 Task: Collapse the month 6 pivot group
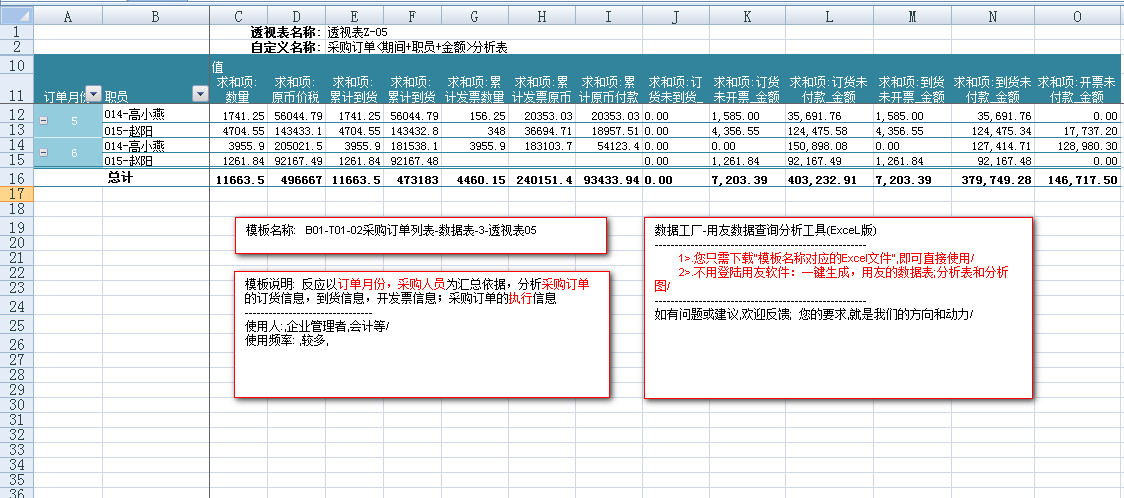tap(44, 152)
